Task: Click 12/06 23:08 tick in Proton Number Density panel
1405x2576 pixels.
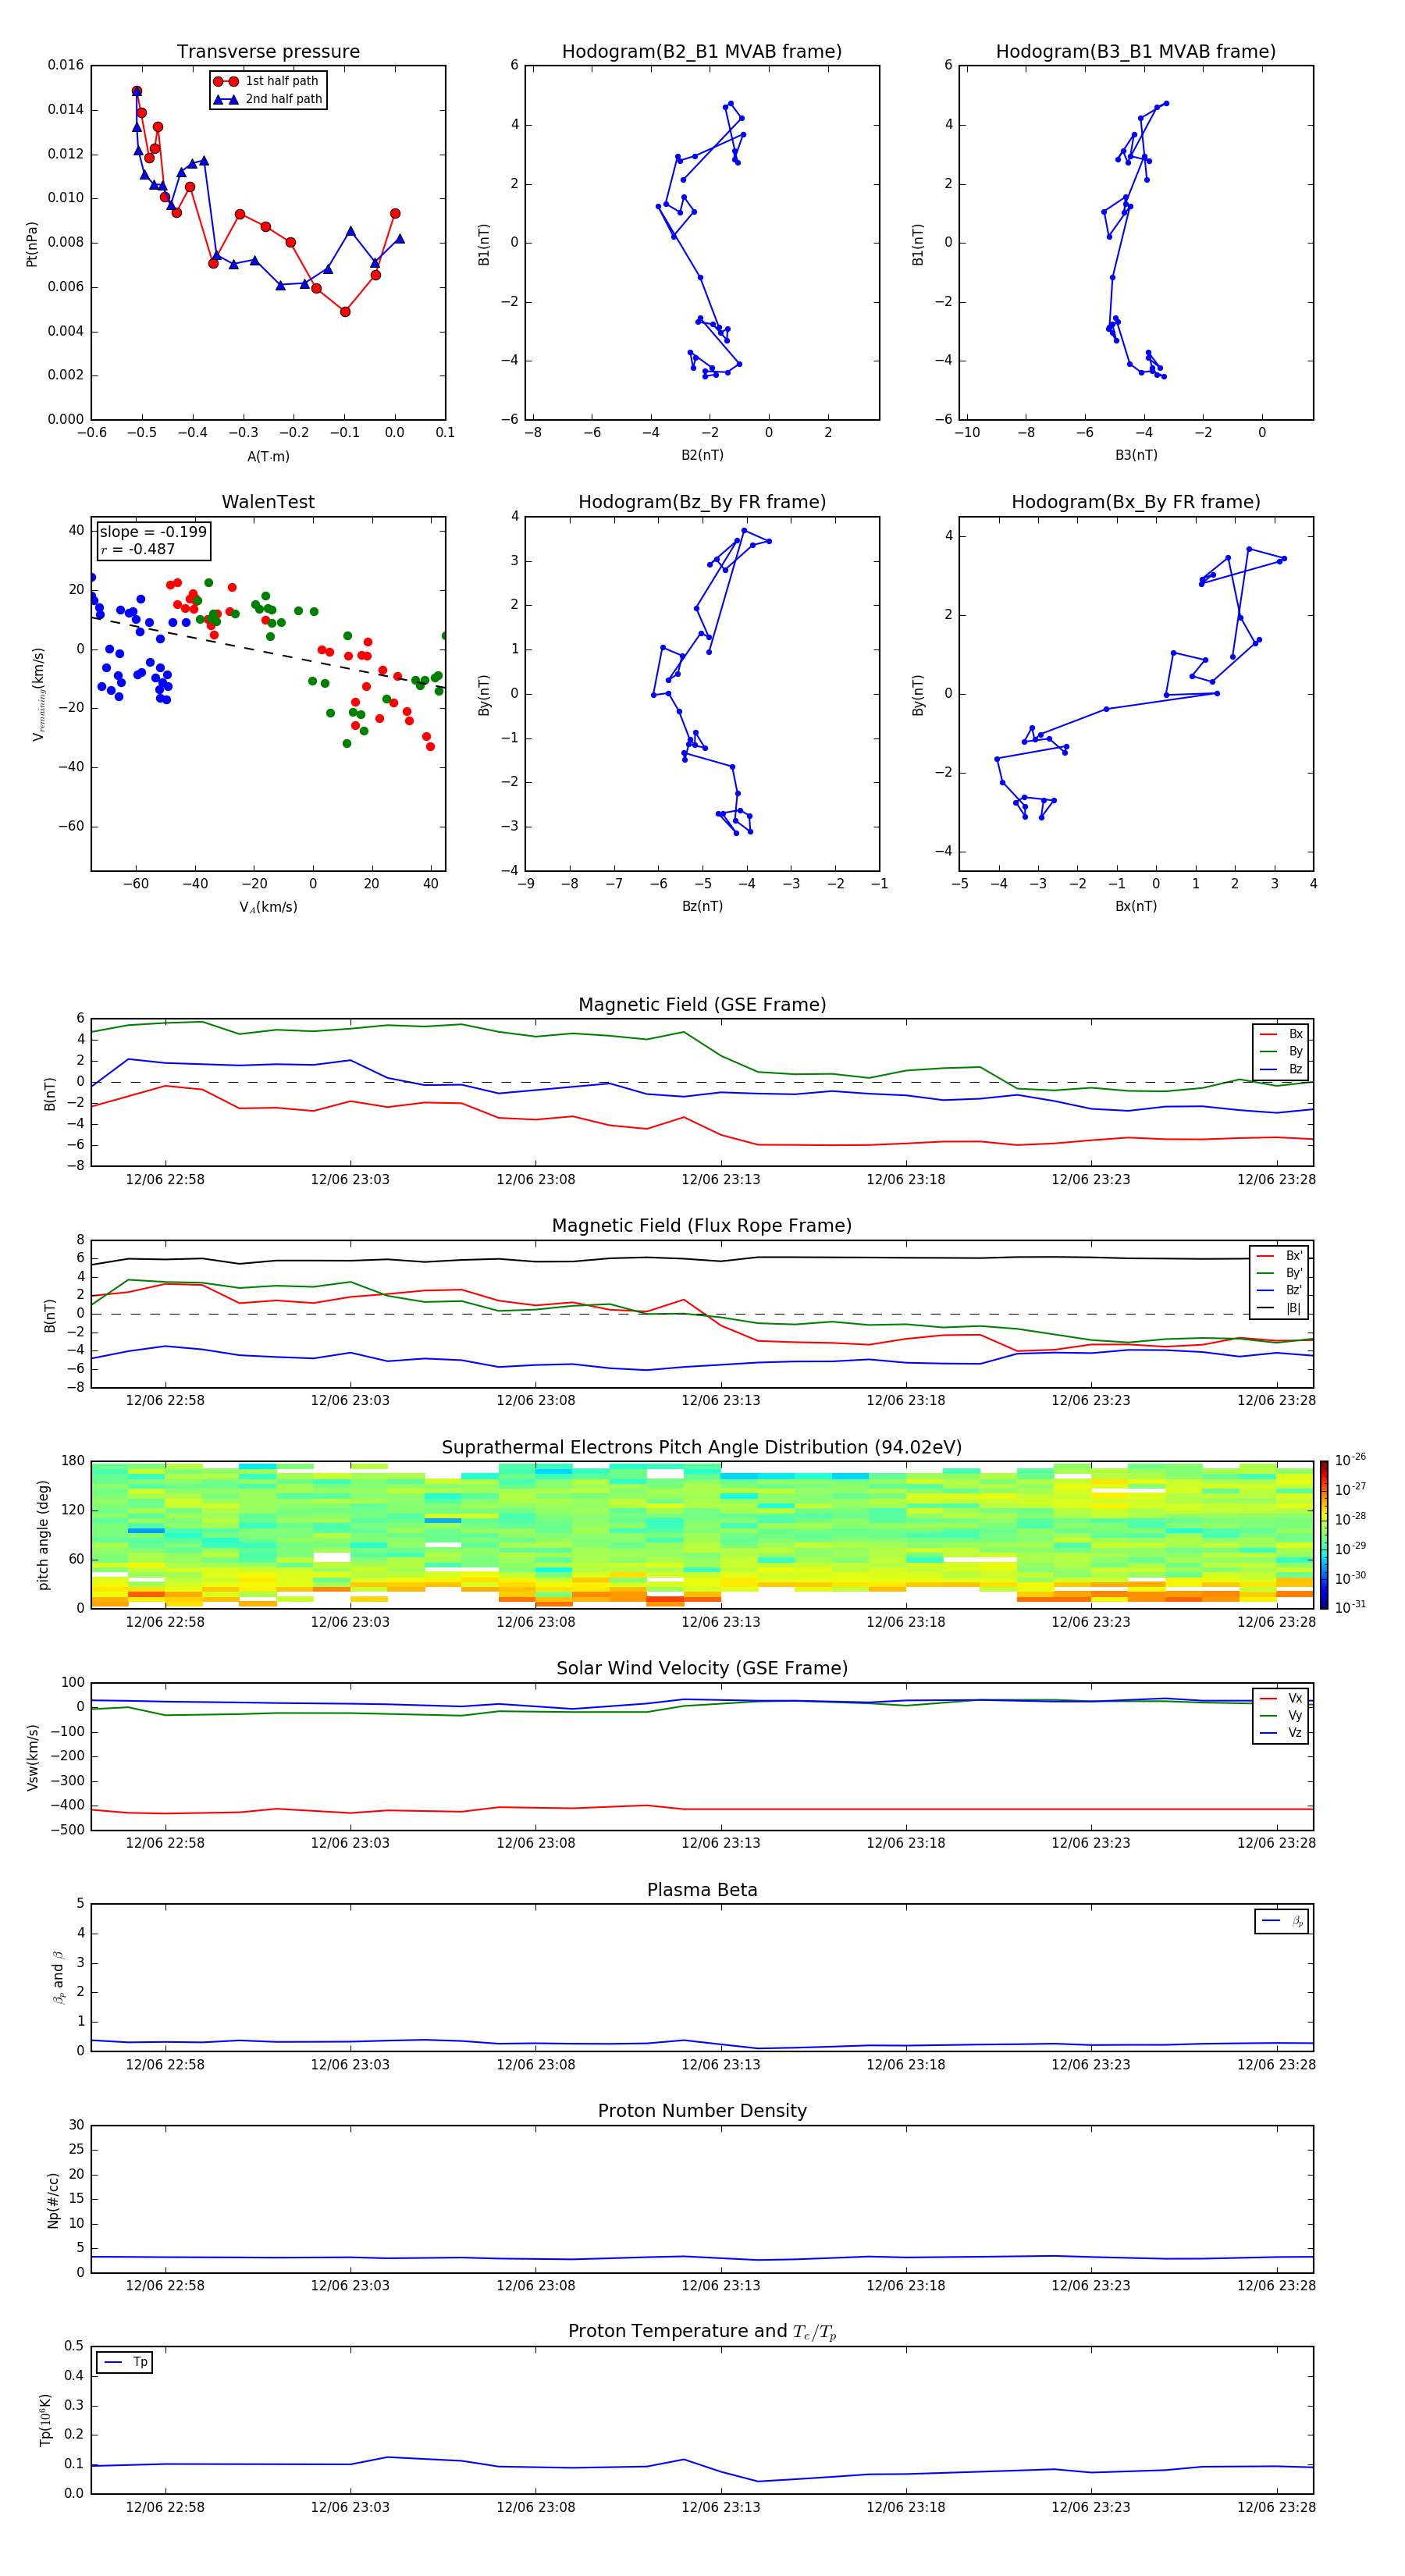Action: 535,2286
